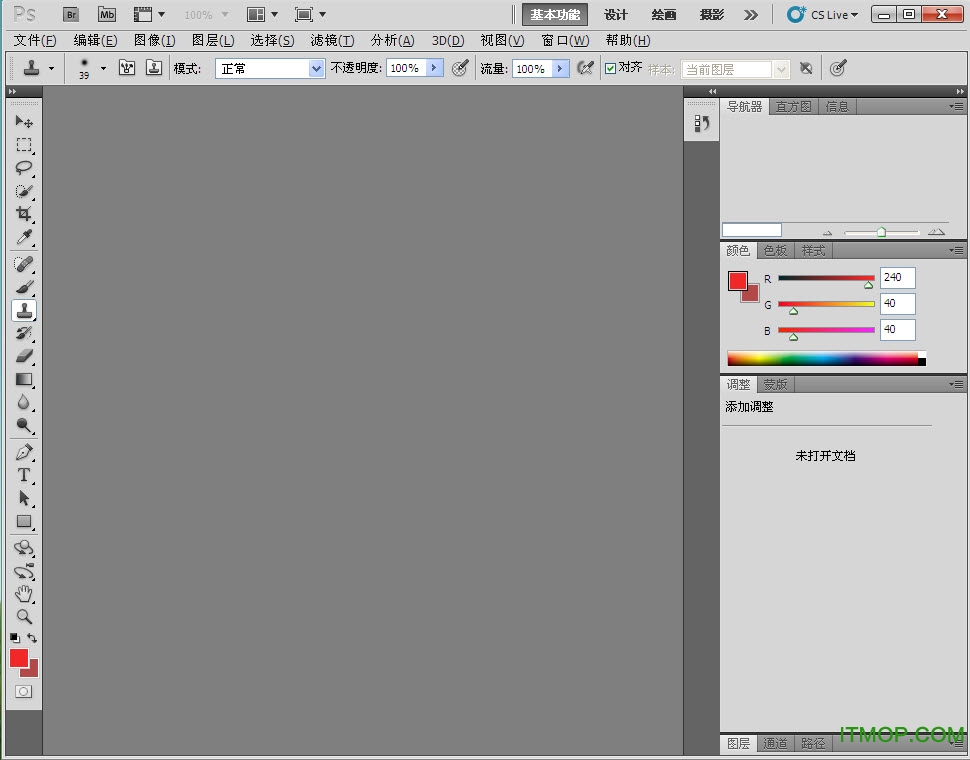
Task: Switch to the 设计 workspace
Action: pos(616,14)
